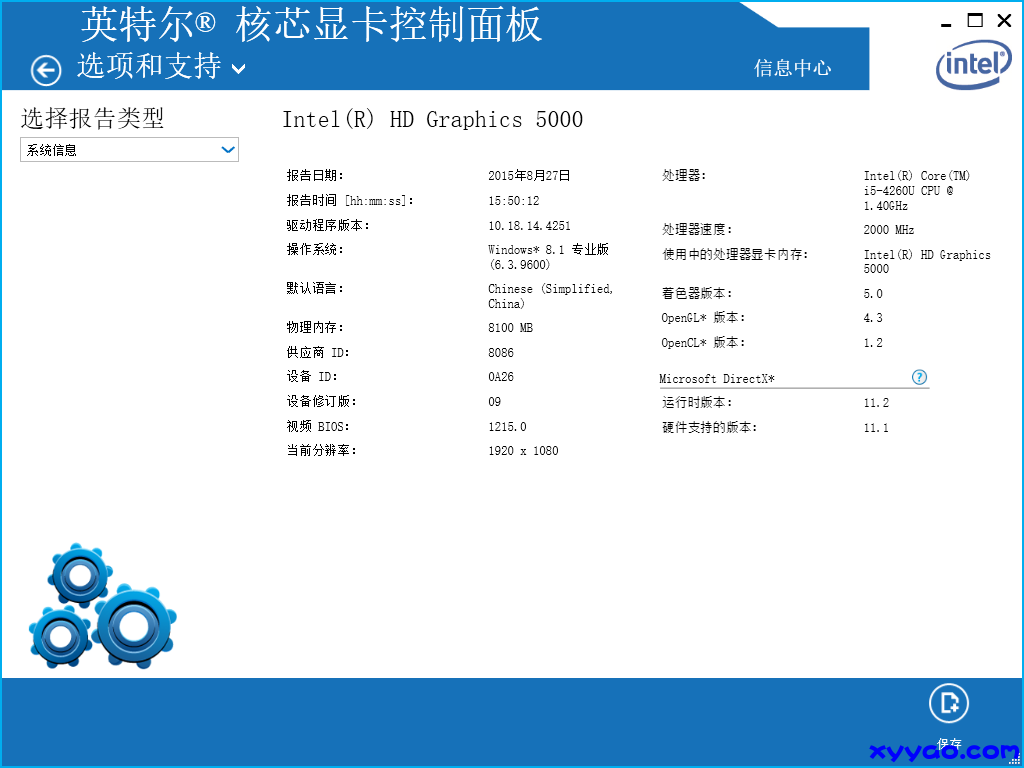Minimize the Intel control panel window
Viewport: 1024px width, 768px height.
(x=945, y=22)
